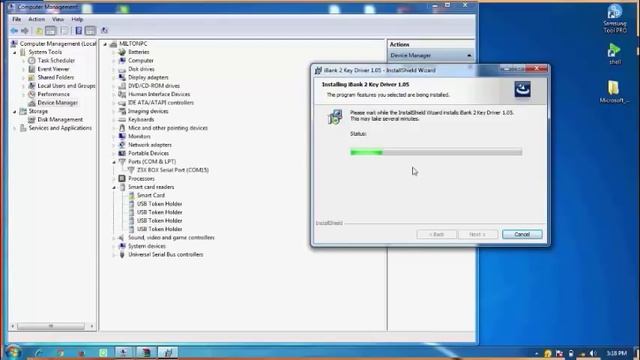Select ZSX BOX Serial Port (COM15)
Viewport: 640px width, 360px height.
(x=173, y=170)
